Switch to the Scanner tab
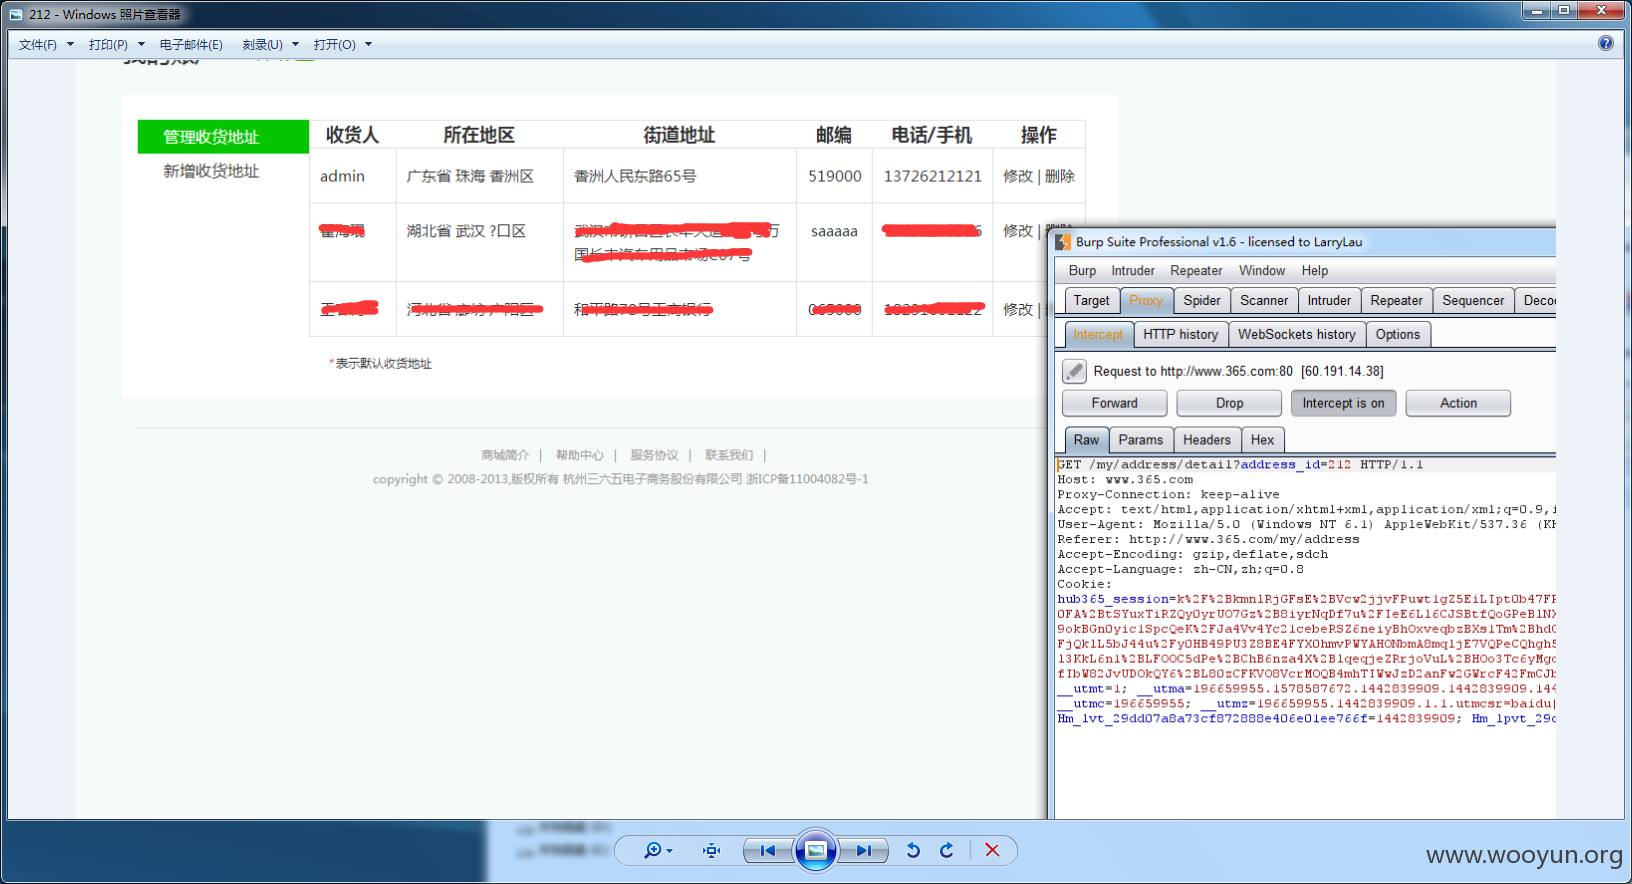This screenshot has width=1632, height=884. click(1264, 301)
